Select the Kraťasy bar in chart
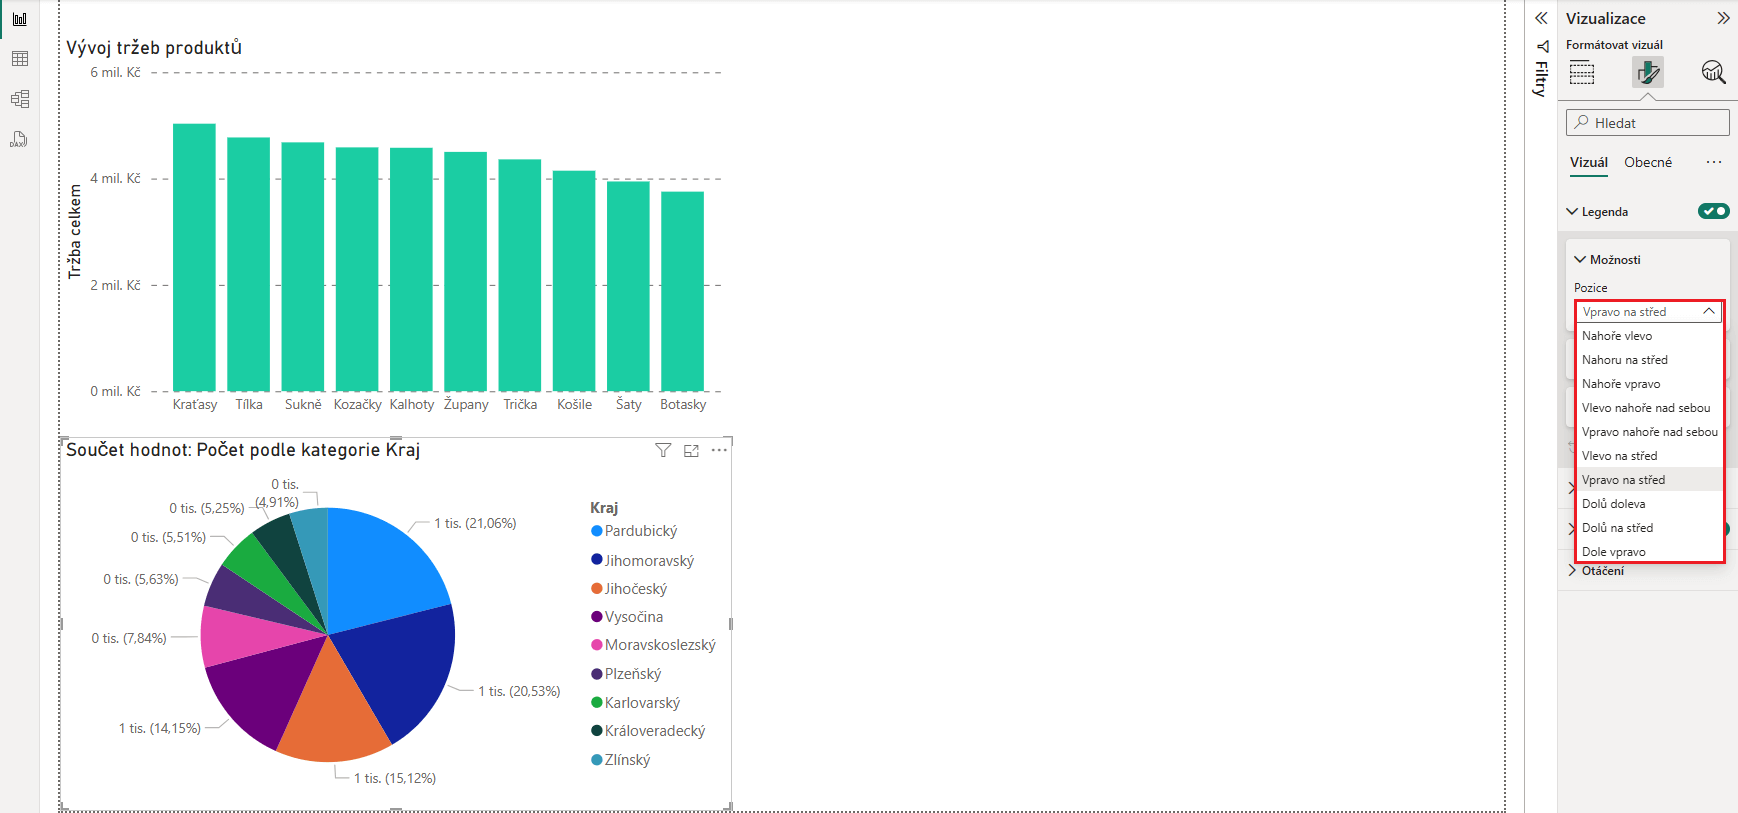 coord(194,257)
